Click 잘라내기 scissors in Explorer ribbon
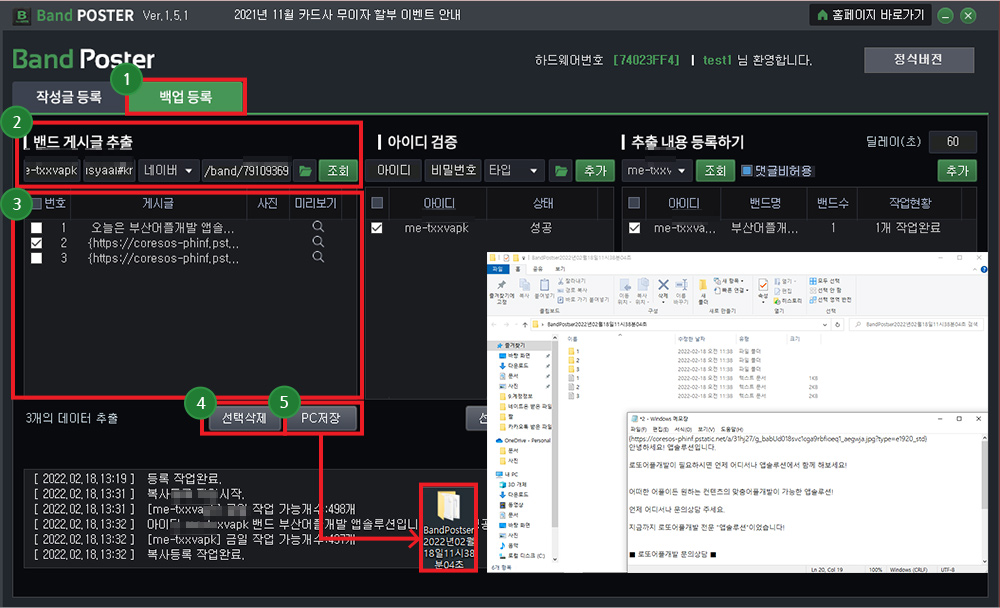 (x=571, y=281)
